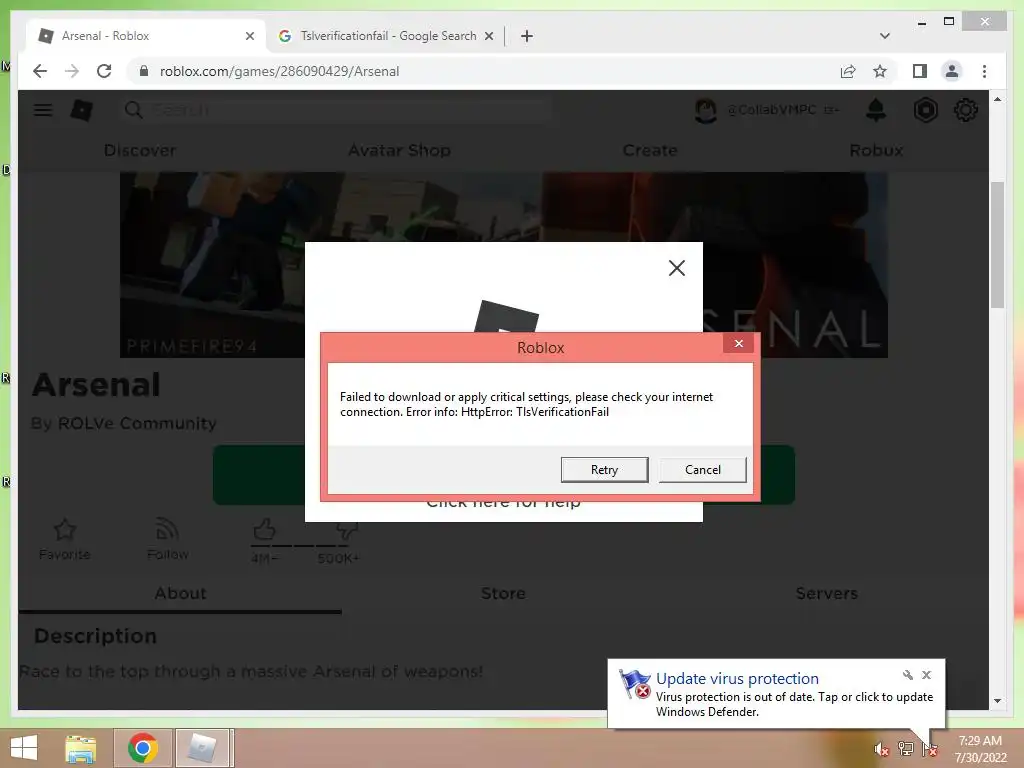
Task: Switch to the Arsenal - Roblox tab
Action: (144, 36)
